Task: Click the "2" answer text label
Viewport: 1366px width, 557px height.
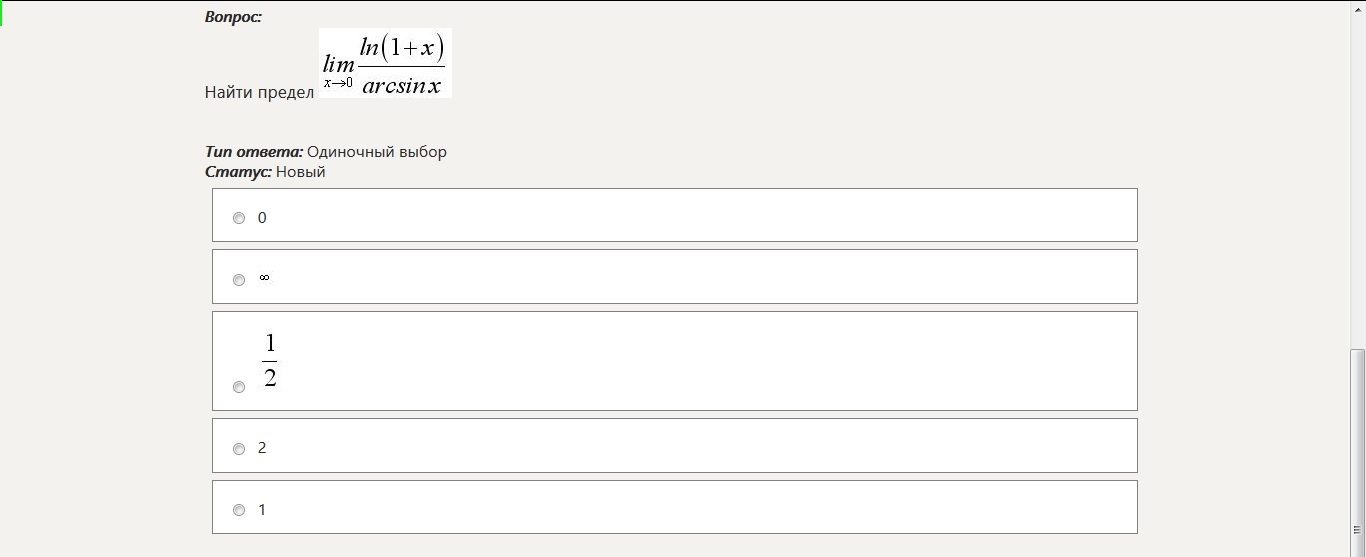Action: 262,448
